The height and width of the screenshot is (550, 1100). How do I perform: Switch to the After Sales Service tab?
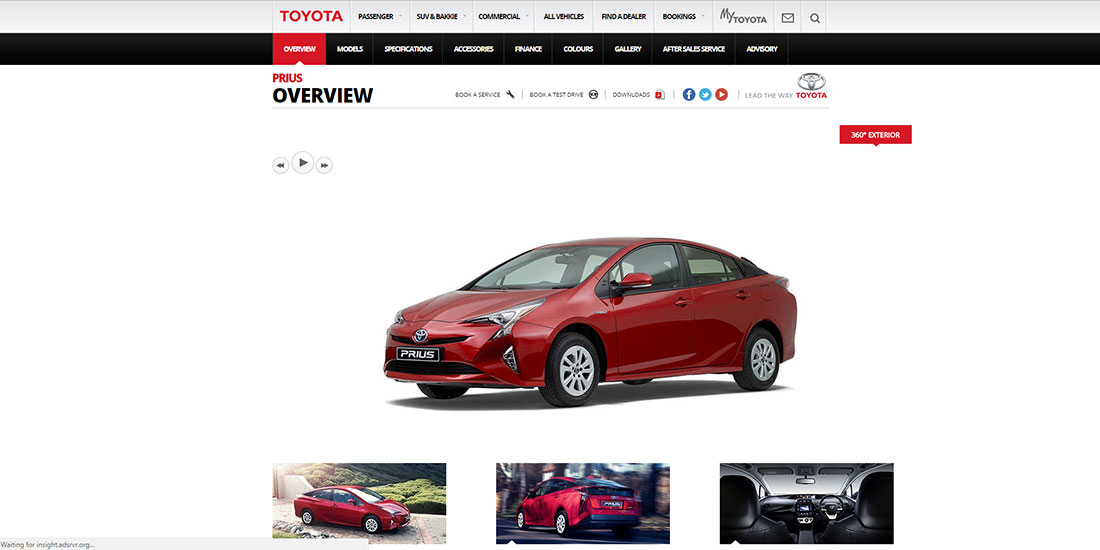click(x=694, y=49)
